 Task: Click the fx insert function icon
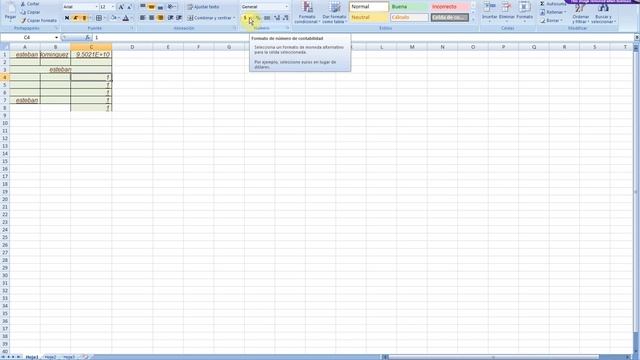pos(88,38)
